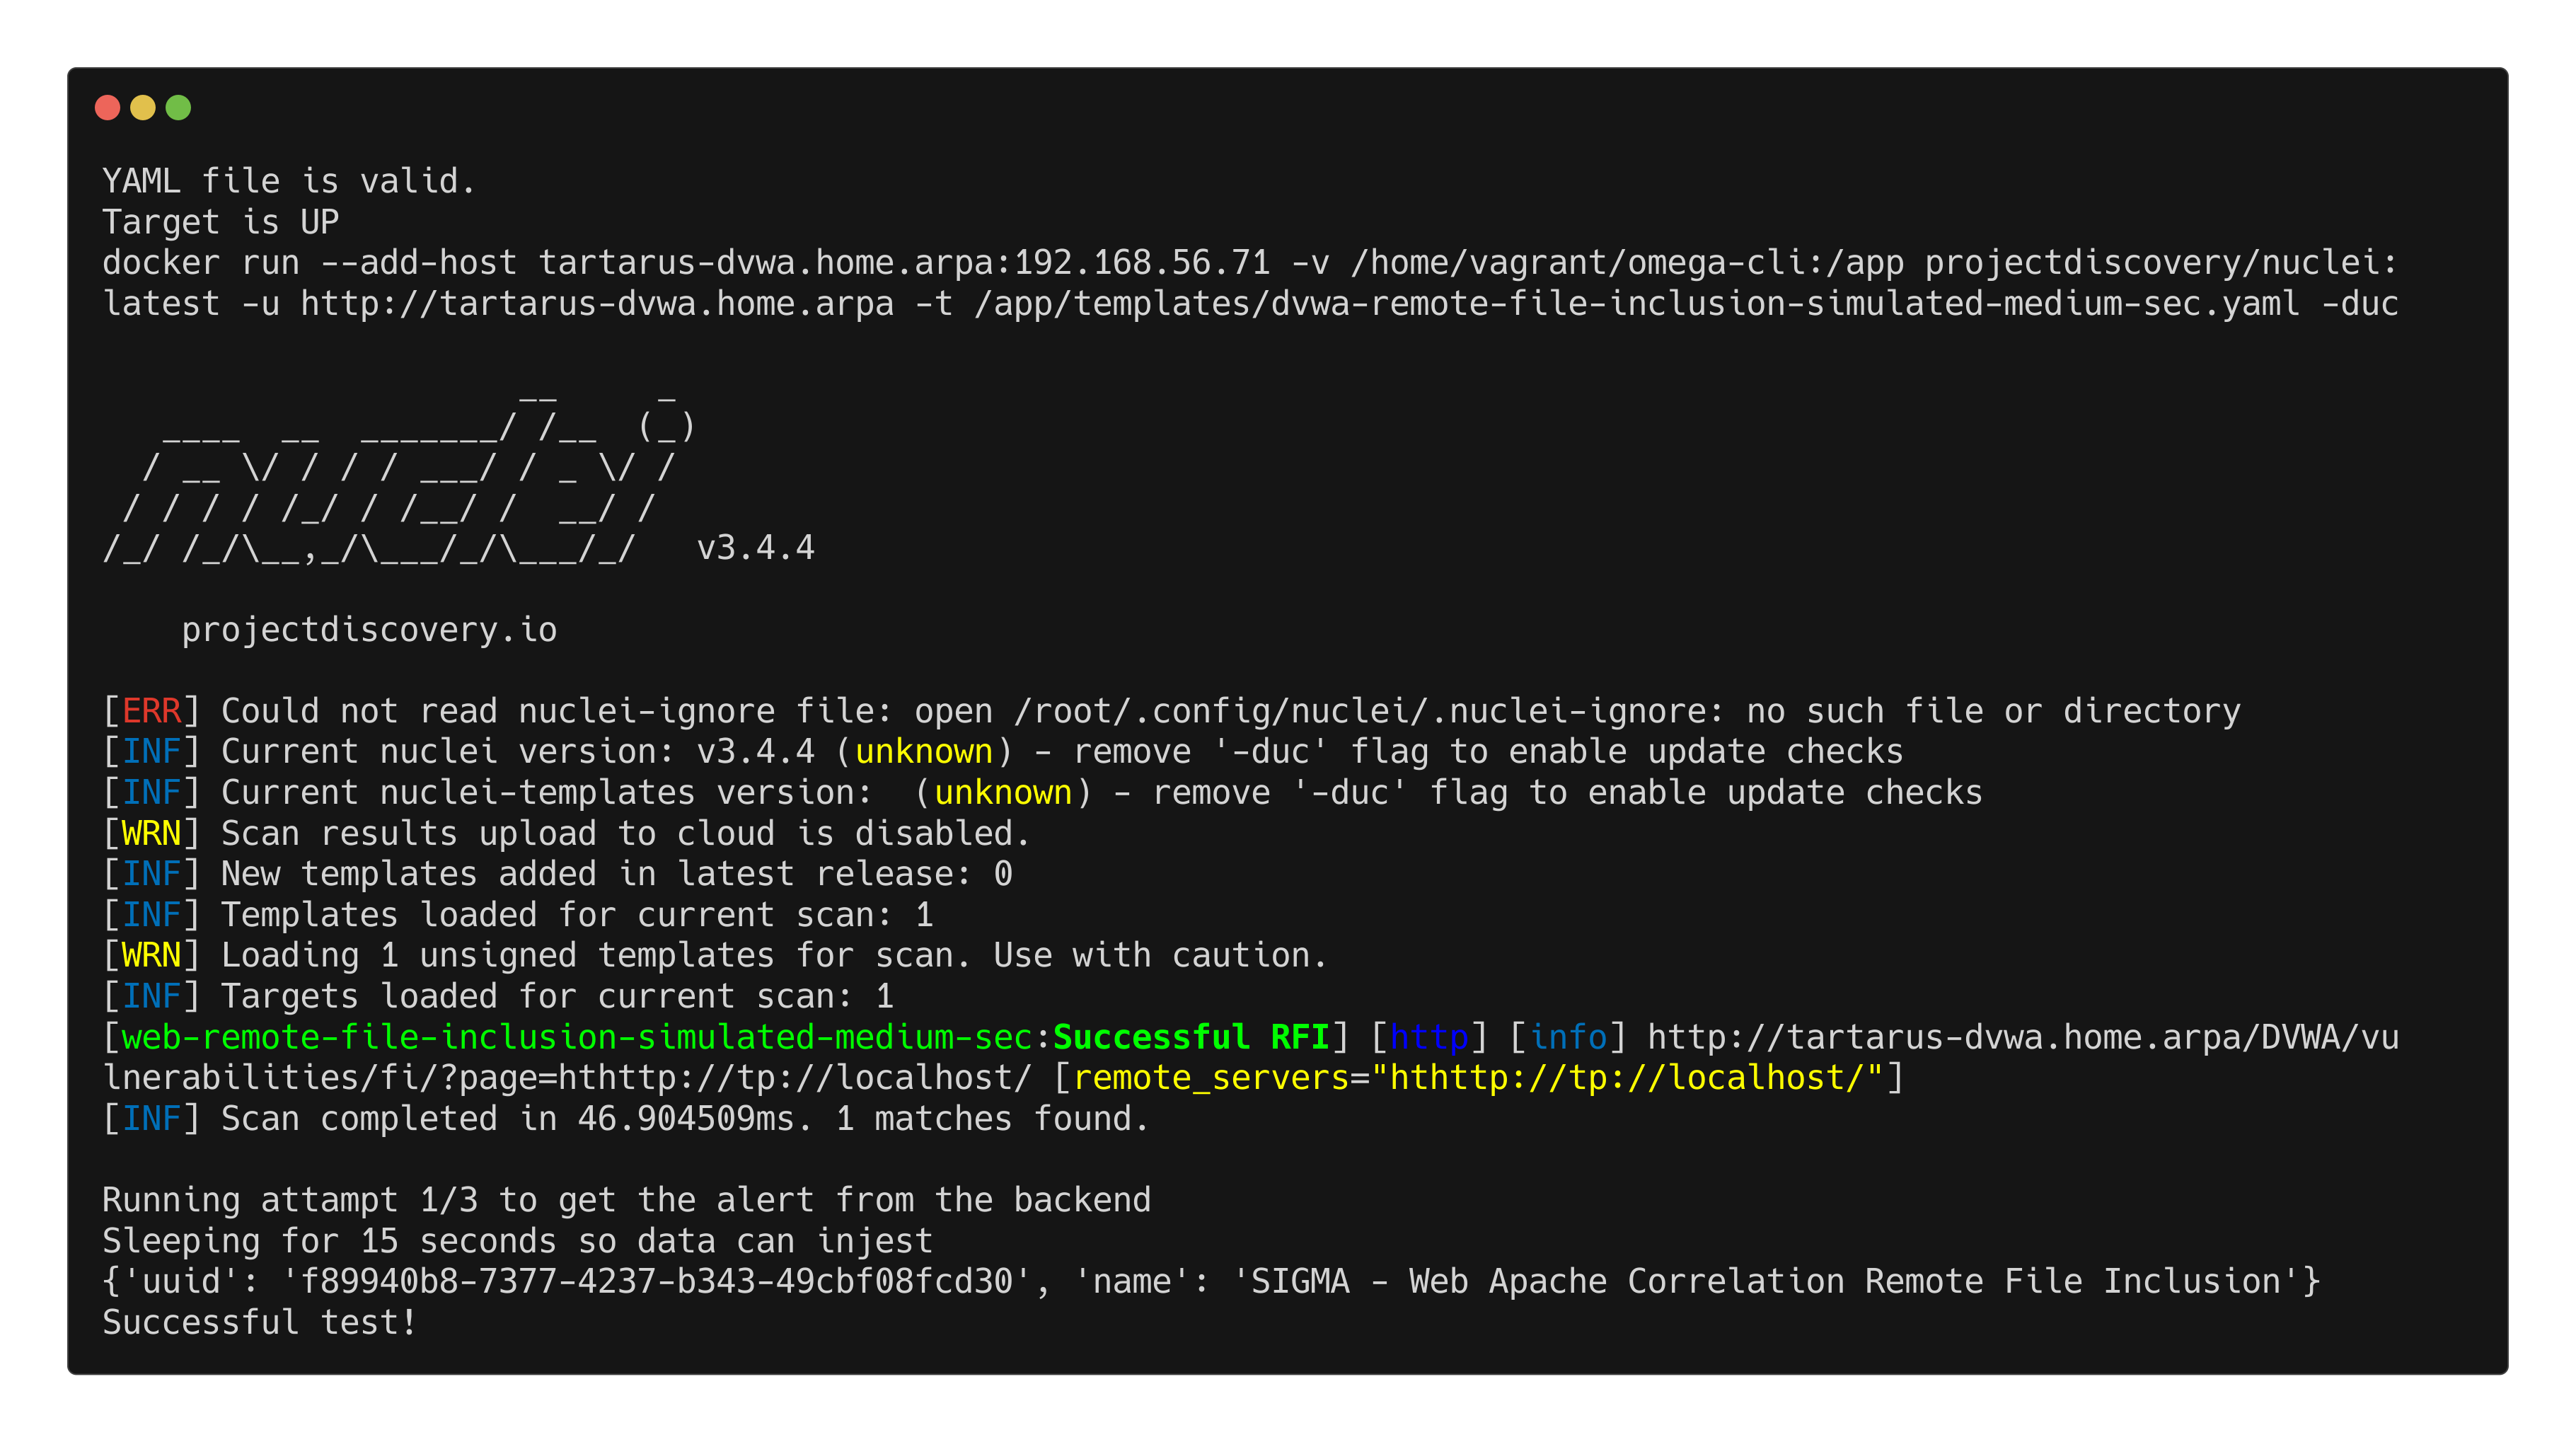Click the red close window dot

point(107,107)
